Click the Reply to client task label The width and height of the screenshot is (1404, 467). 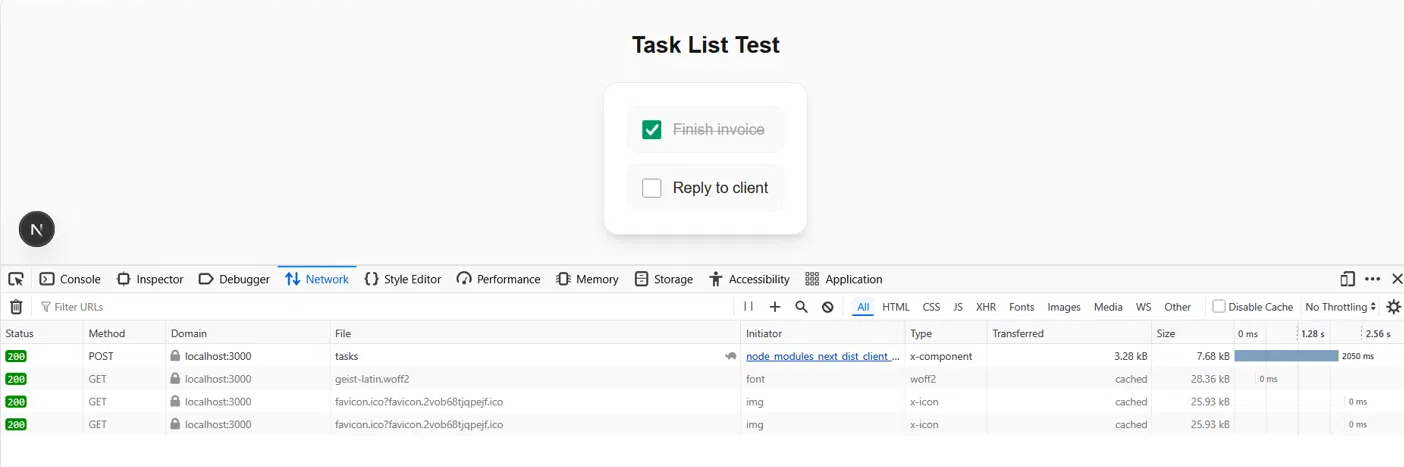[720, 188]
